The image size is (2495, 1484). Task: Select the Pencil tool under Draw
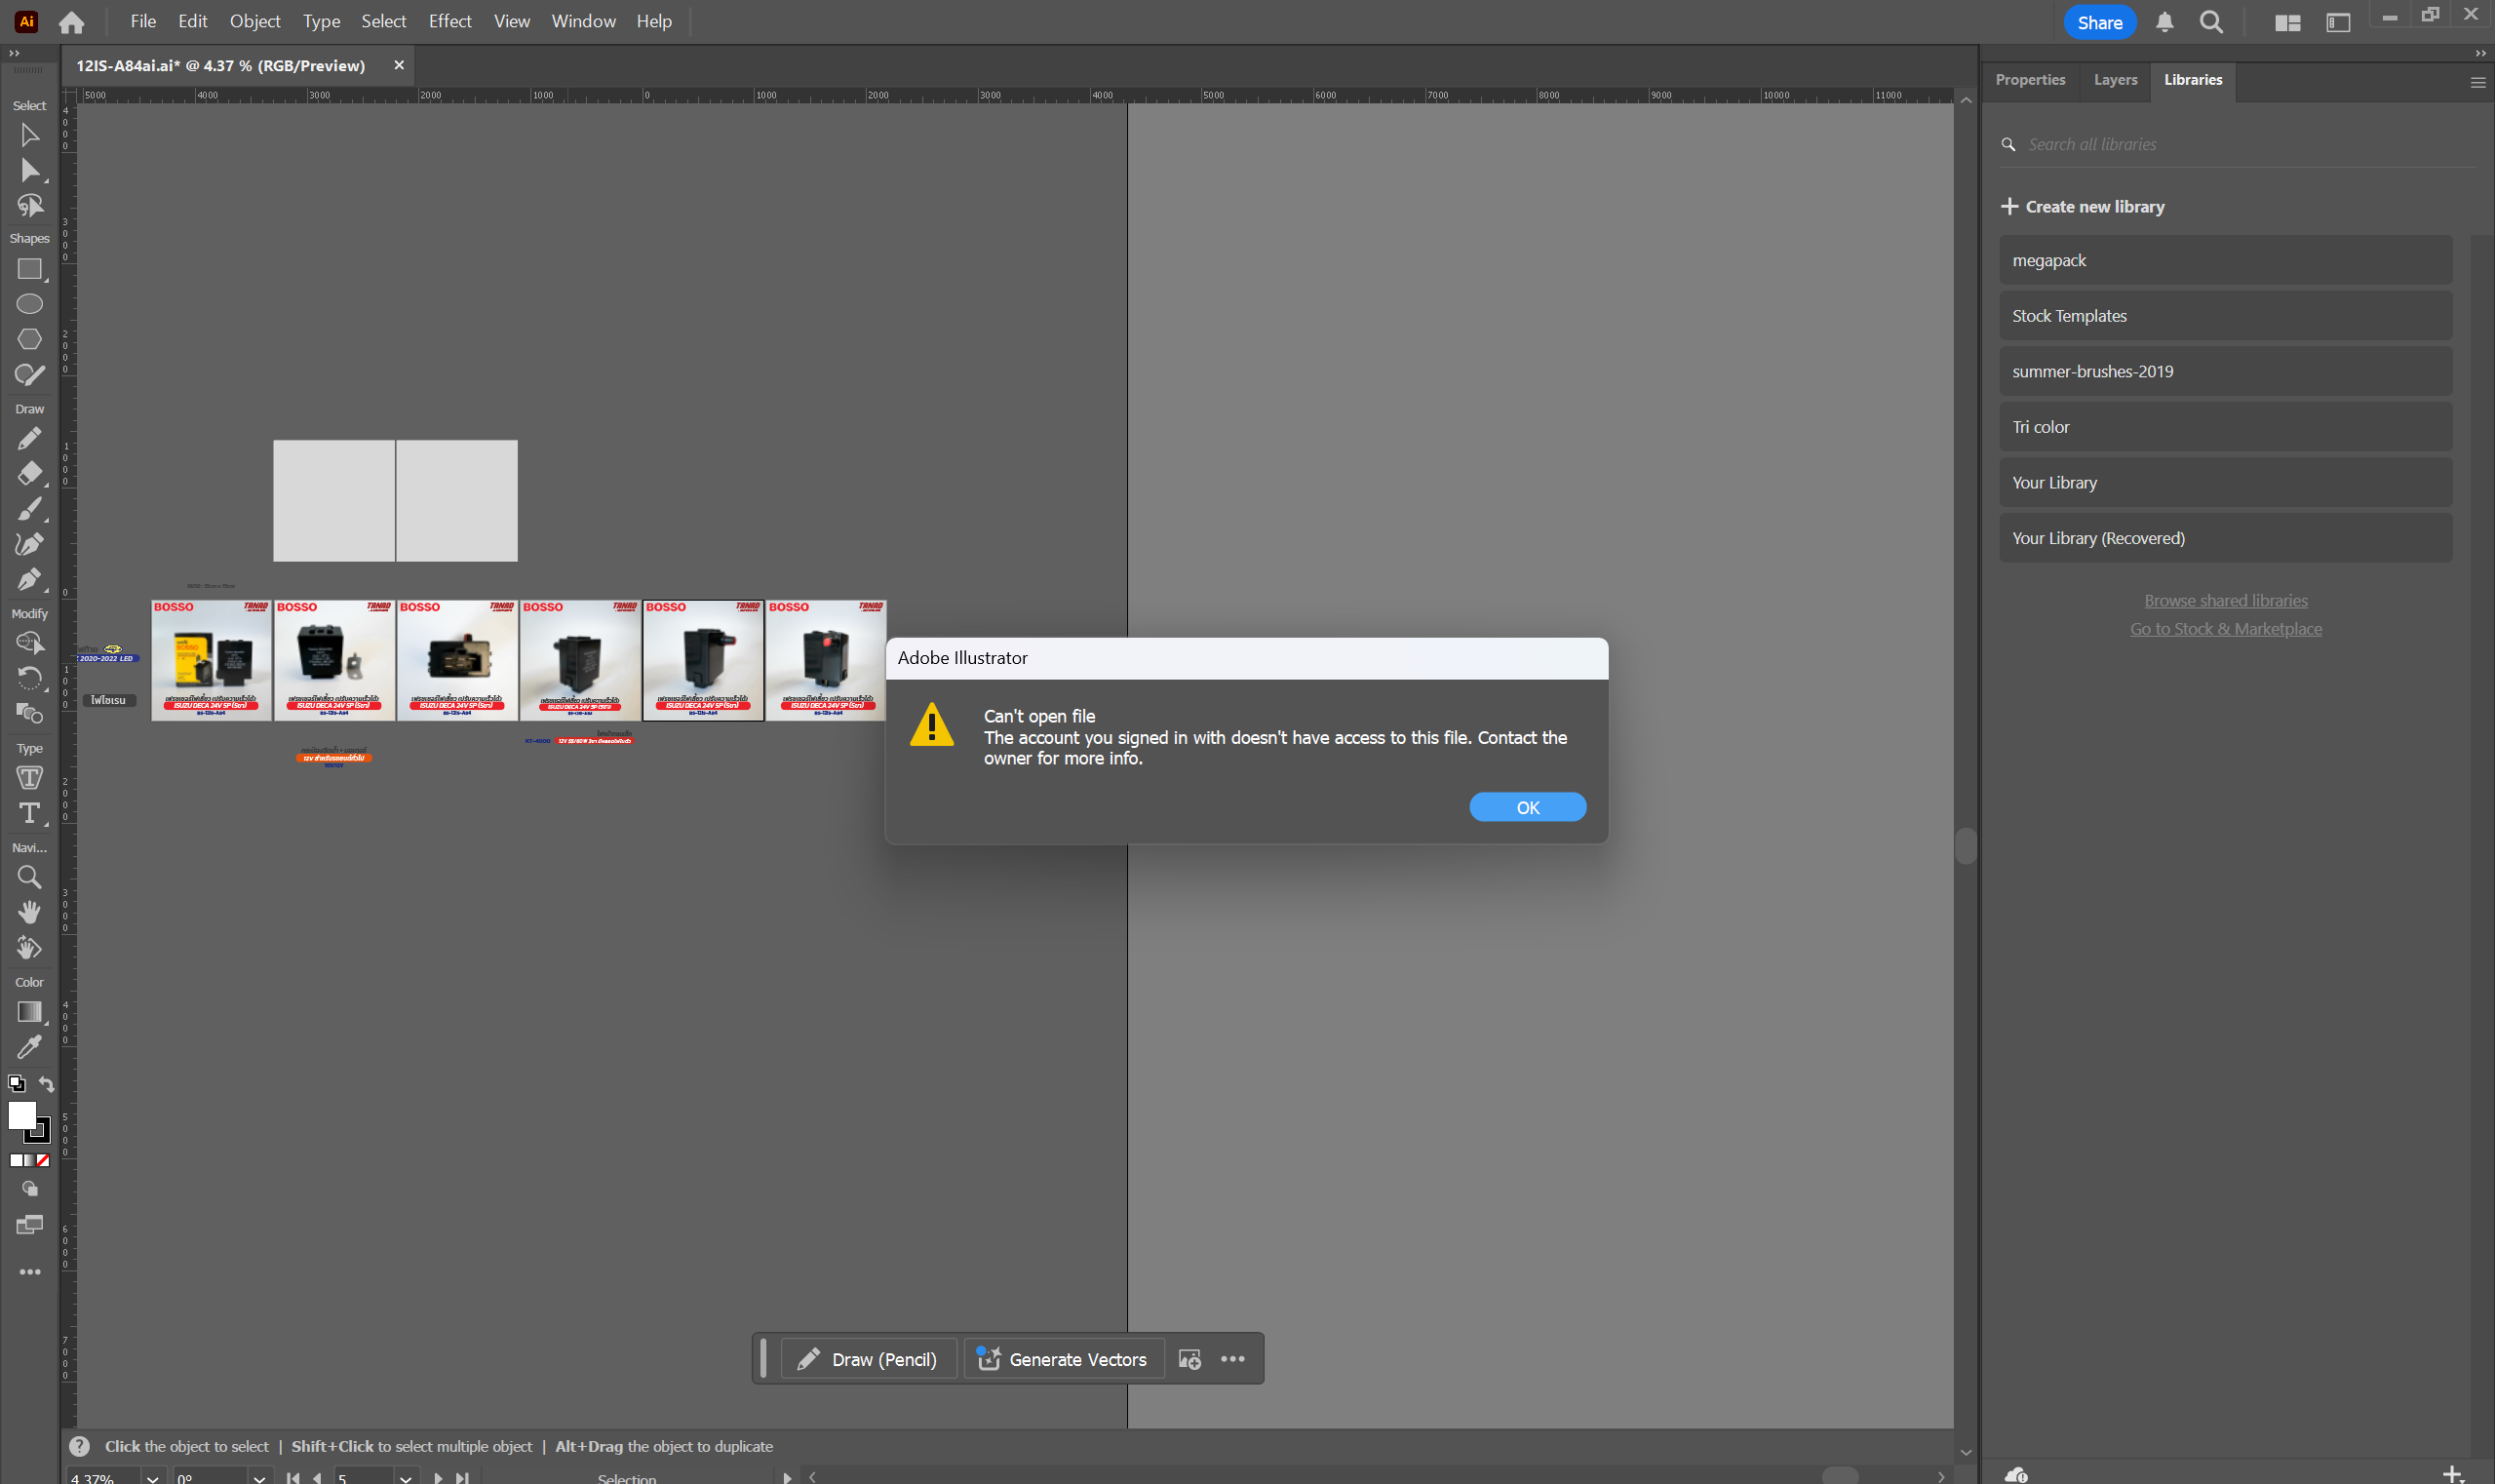pos(29,438)
